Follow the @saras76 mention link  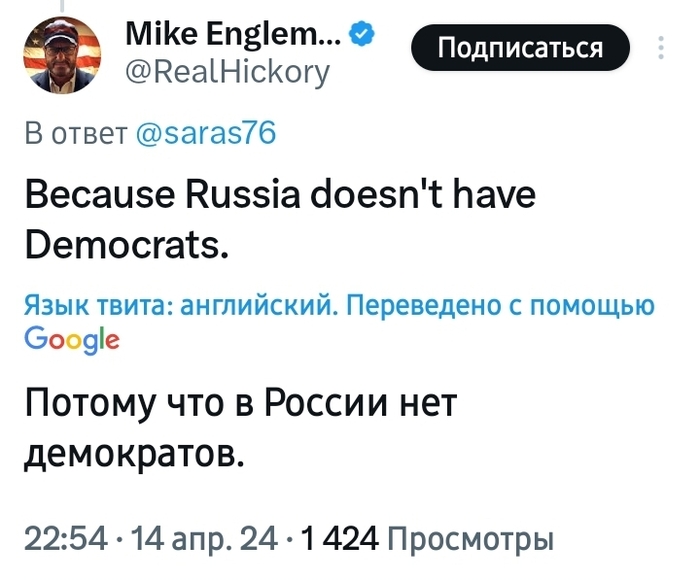pos(204,135)
